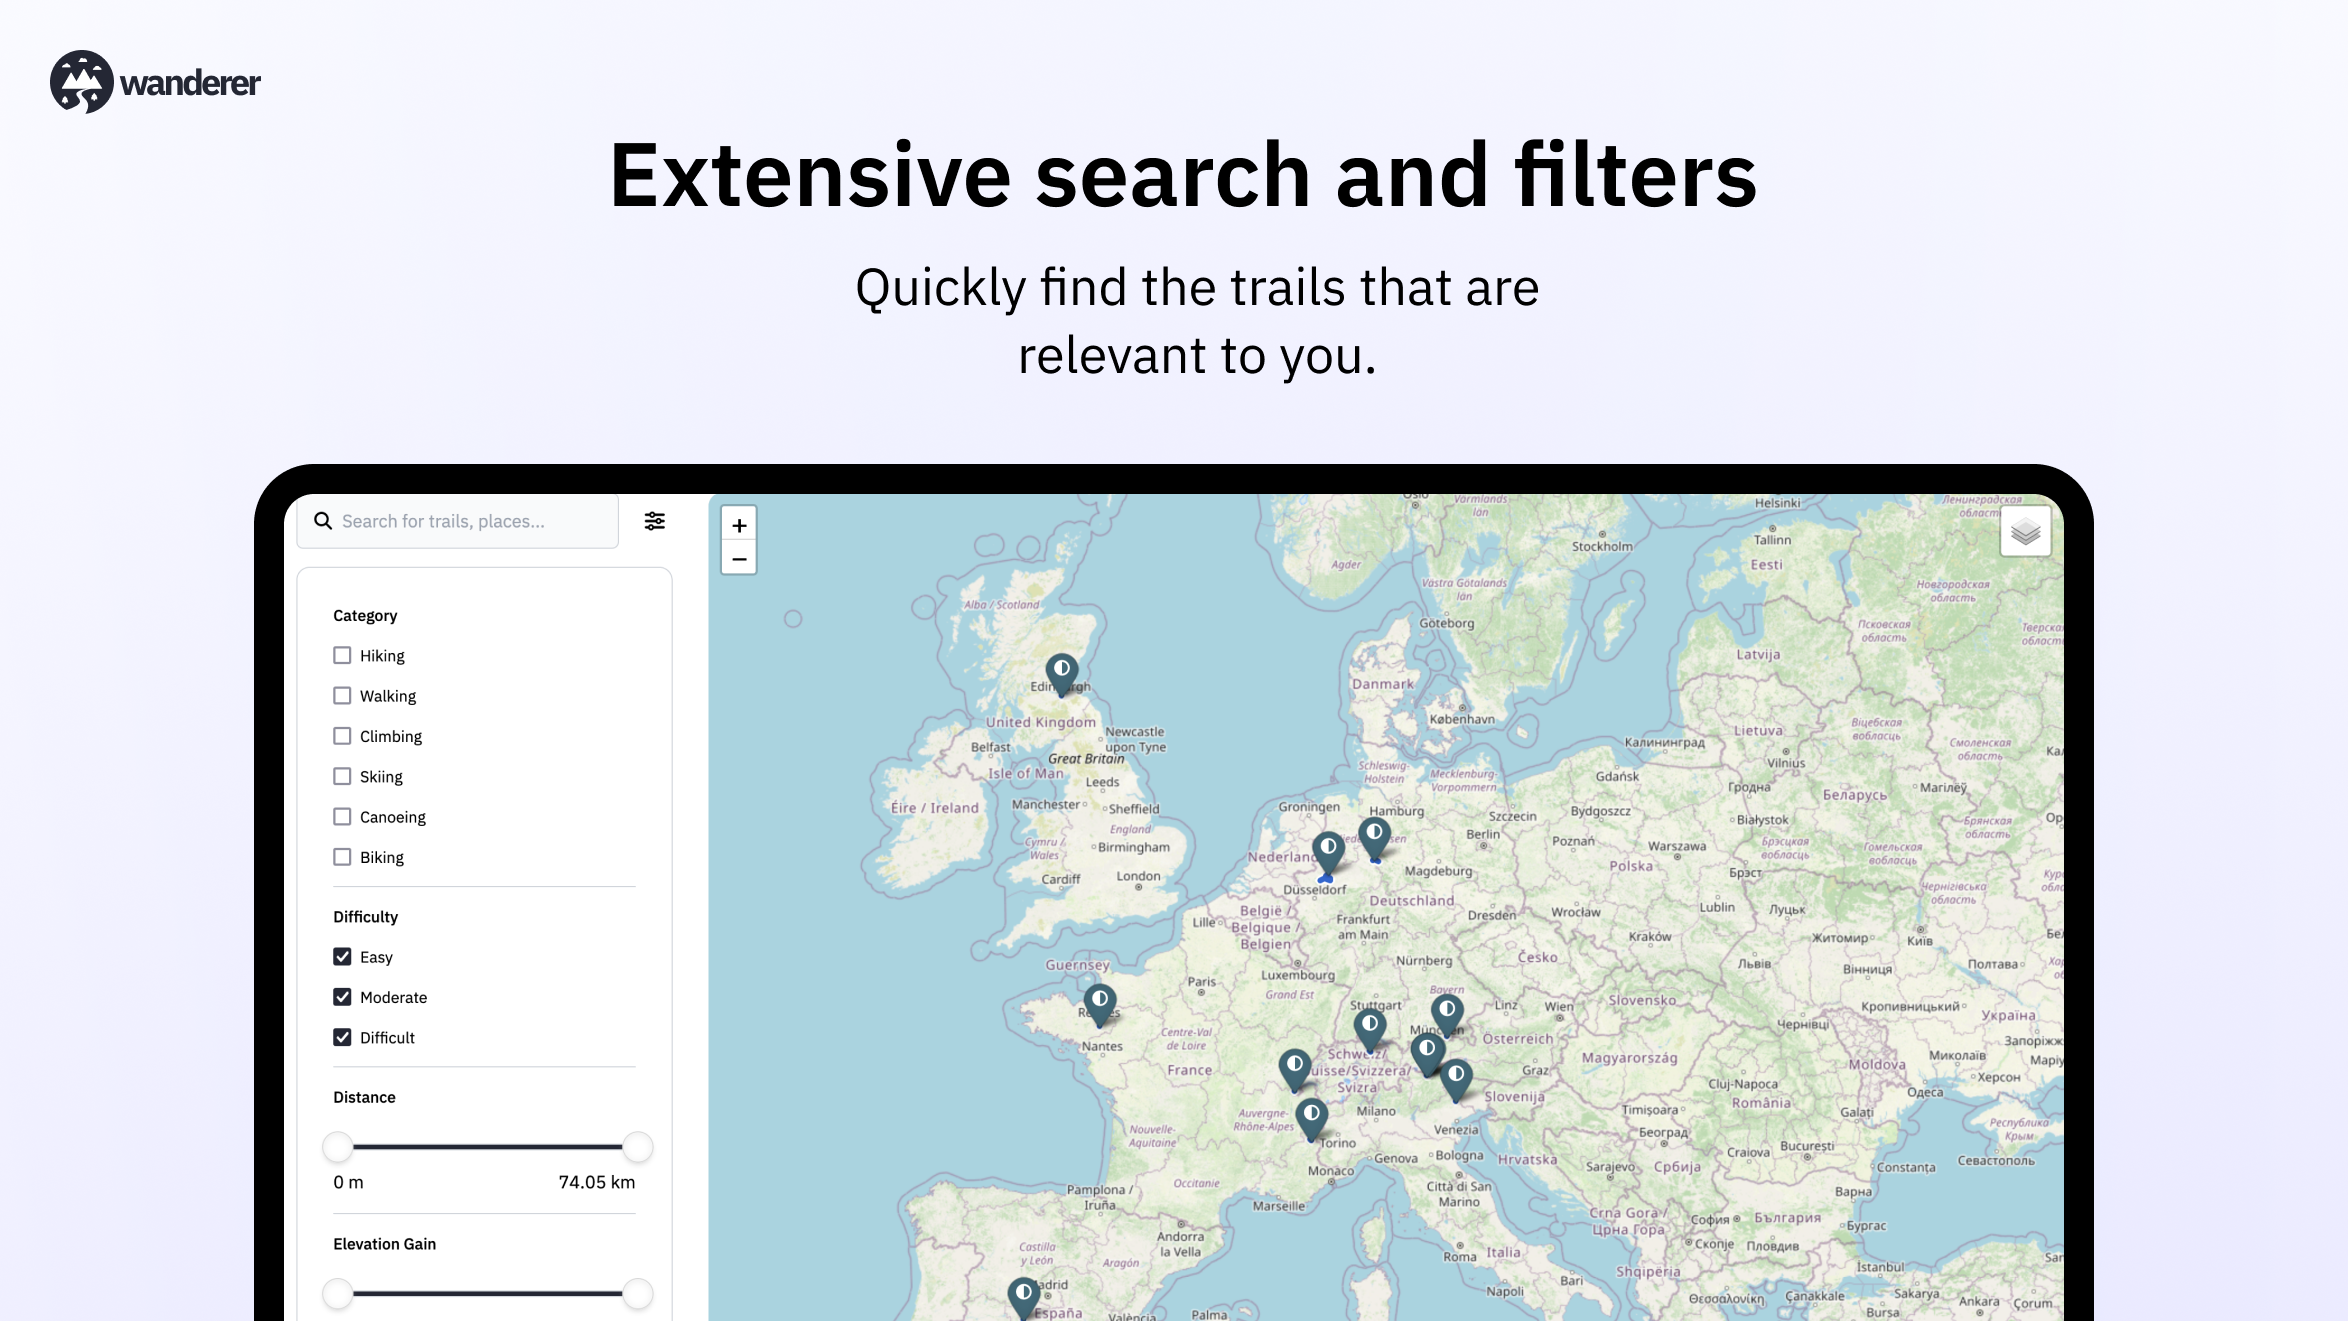This screenshot has width=2348, height=1321.
Task: Enable the Climbing category checkbox
Action: (x=342, y=736)
